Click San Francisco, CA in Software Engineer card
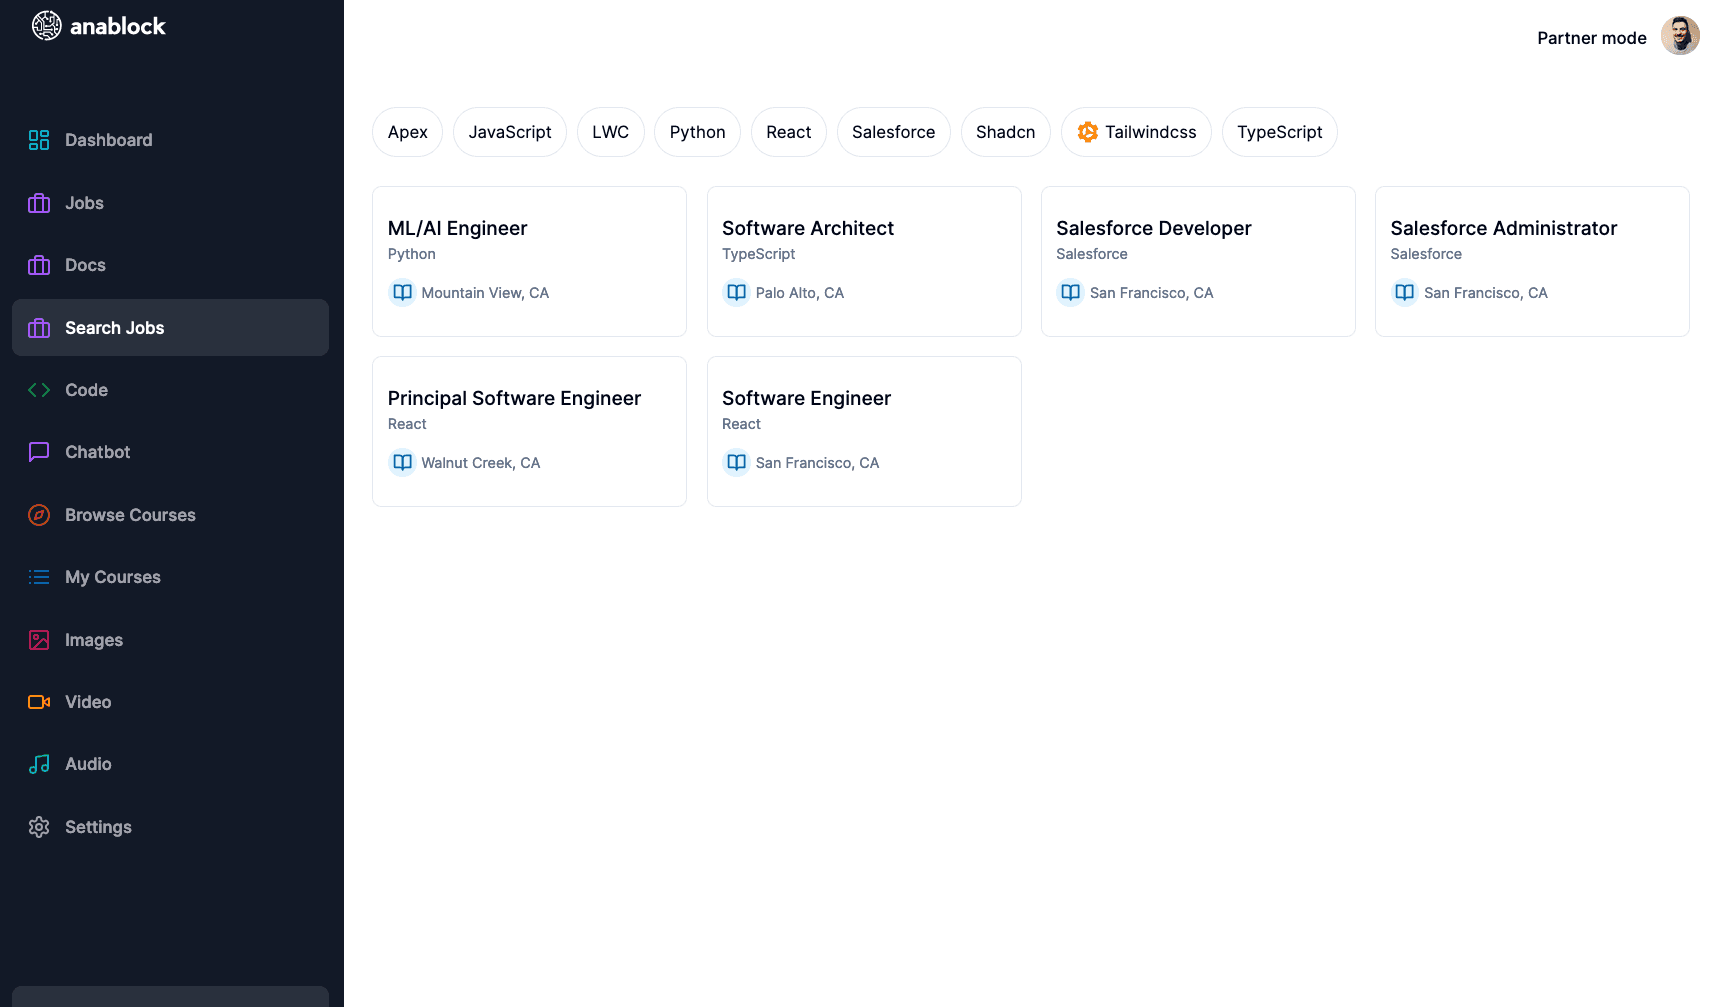Screen dimensions: 1718x1007 [x=818, y=463]
